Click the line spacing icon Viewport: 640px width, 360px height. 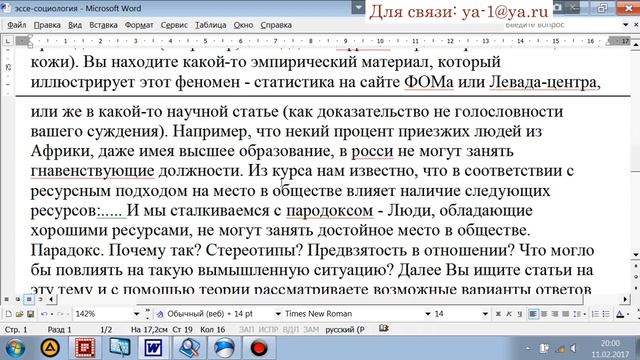click(x=576, y=314)
